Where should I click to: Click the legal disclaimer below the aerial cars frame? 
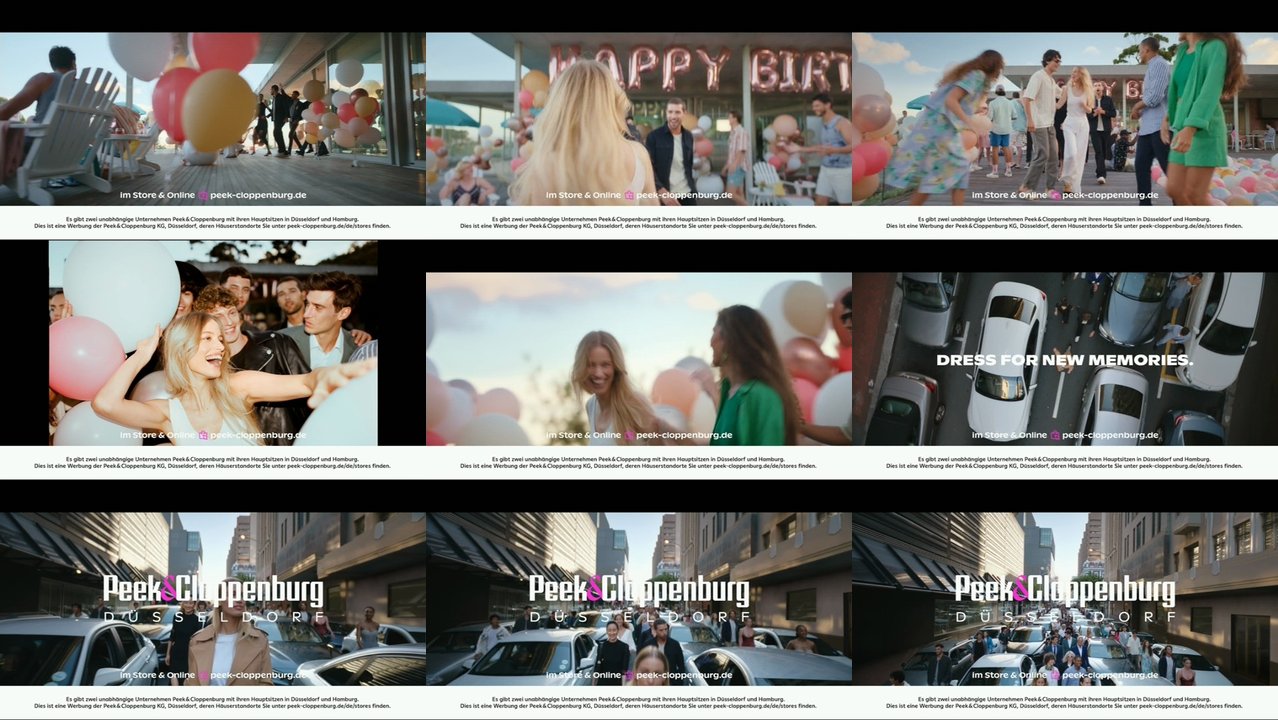1065,462
